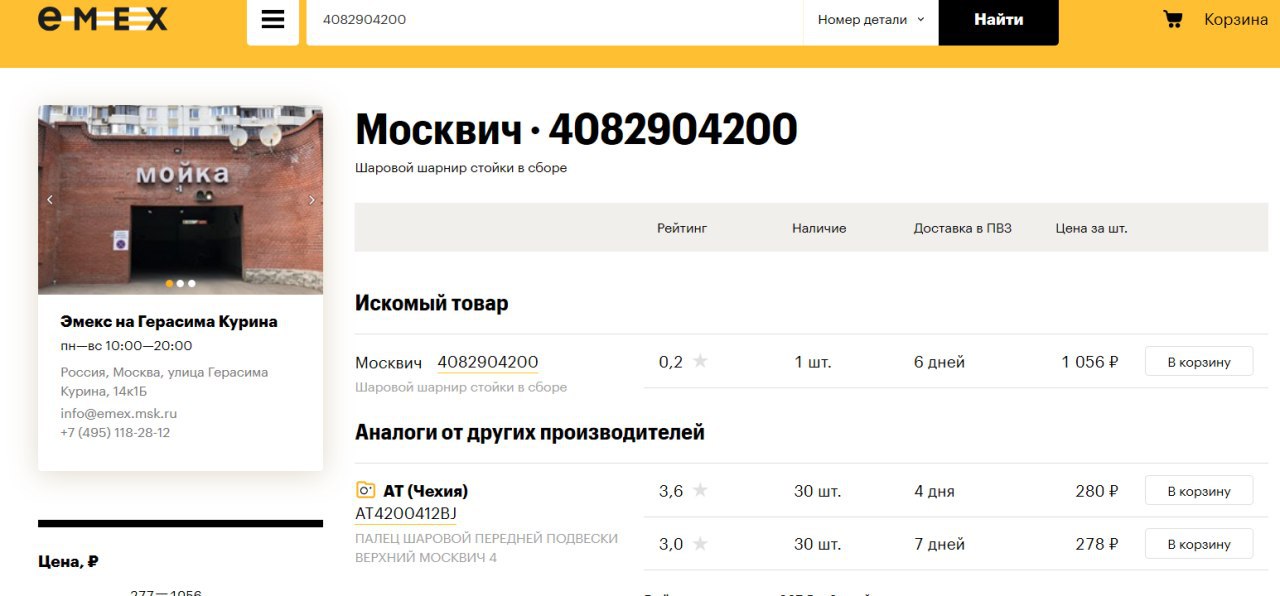
Task: Add the 278 ₽ AT analog to cart
Action: click(1199, 544)
